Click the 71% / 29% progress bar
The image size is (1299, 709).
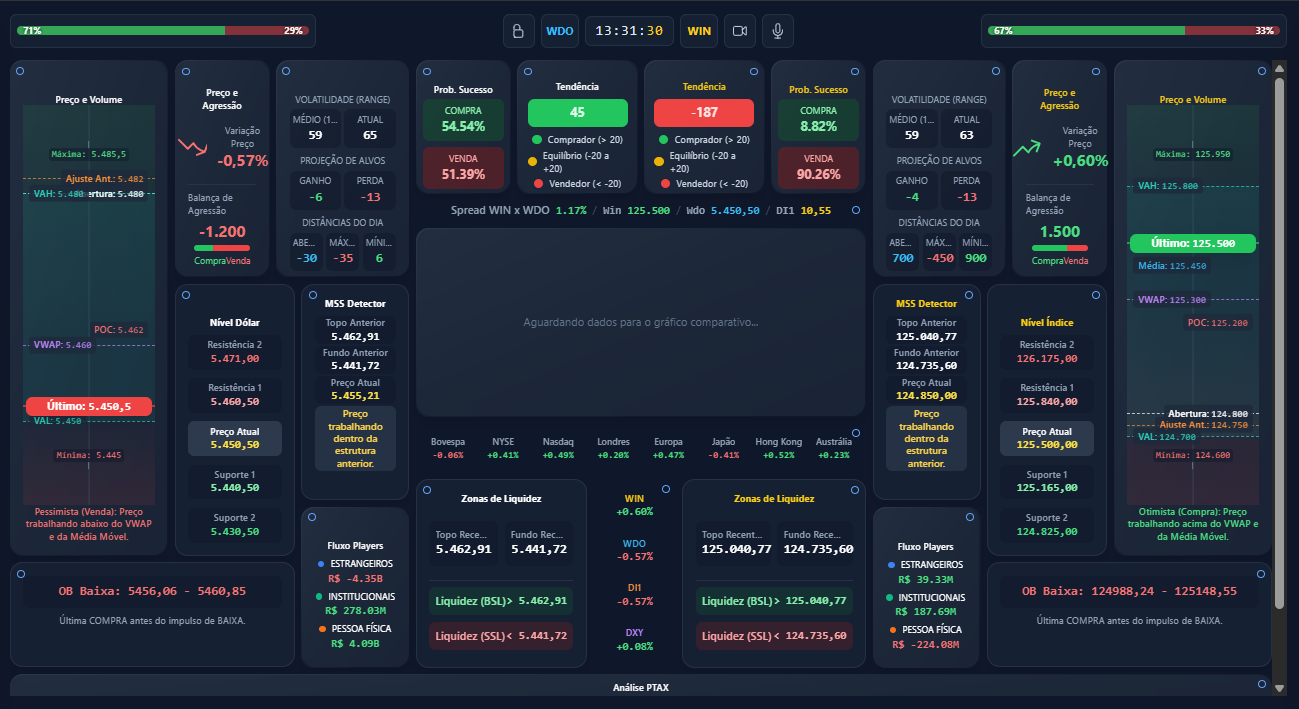[163, 31]
